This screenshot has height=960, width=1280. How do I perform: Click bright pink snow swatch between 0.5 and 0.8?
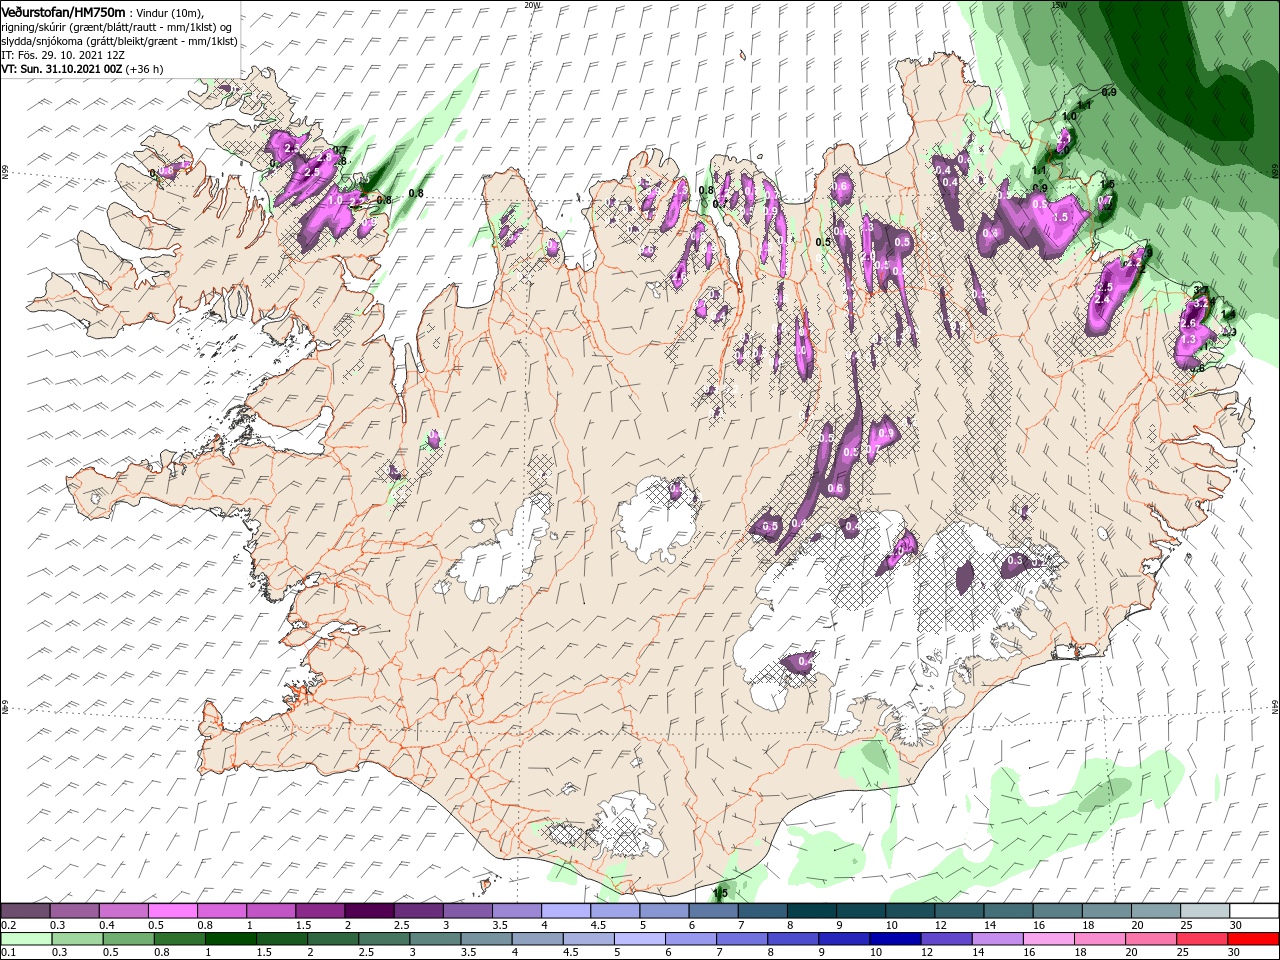point(172,911)
